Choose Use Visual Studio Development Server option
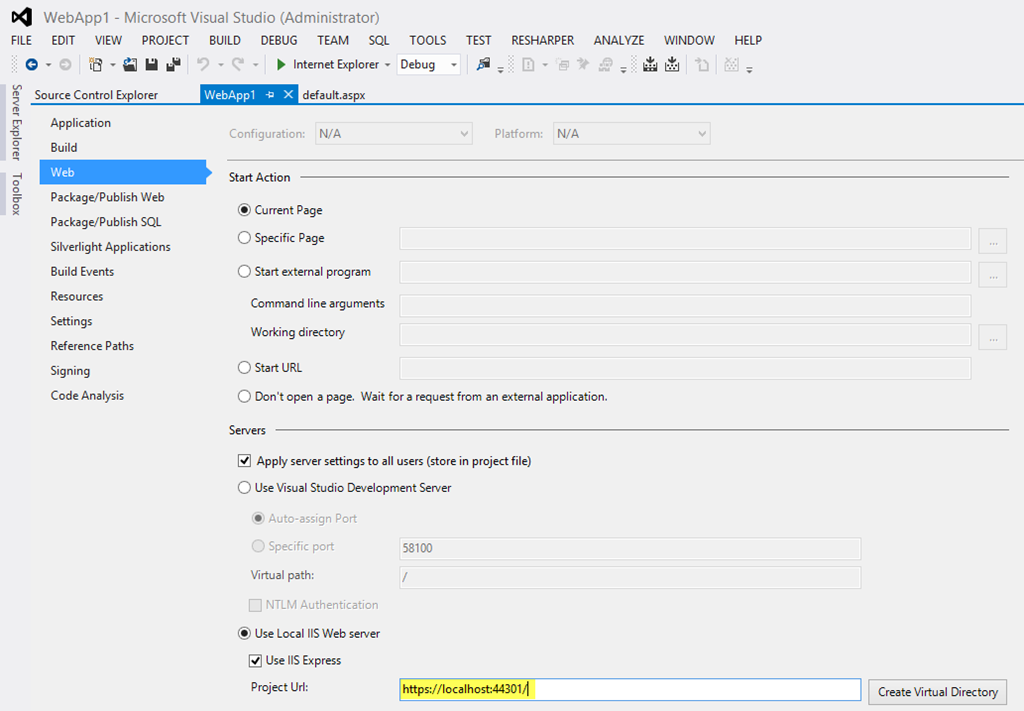 tap(244, 488)
